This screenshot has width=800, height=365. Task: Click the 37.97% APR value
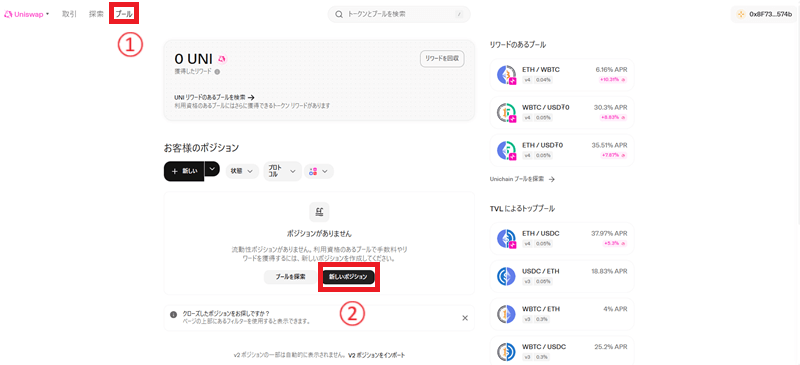pos(609,233)
